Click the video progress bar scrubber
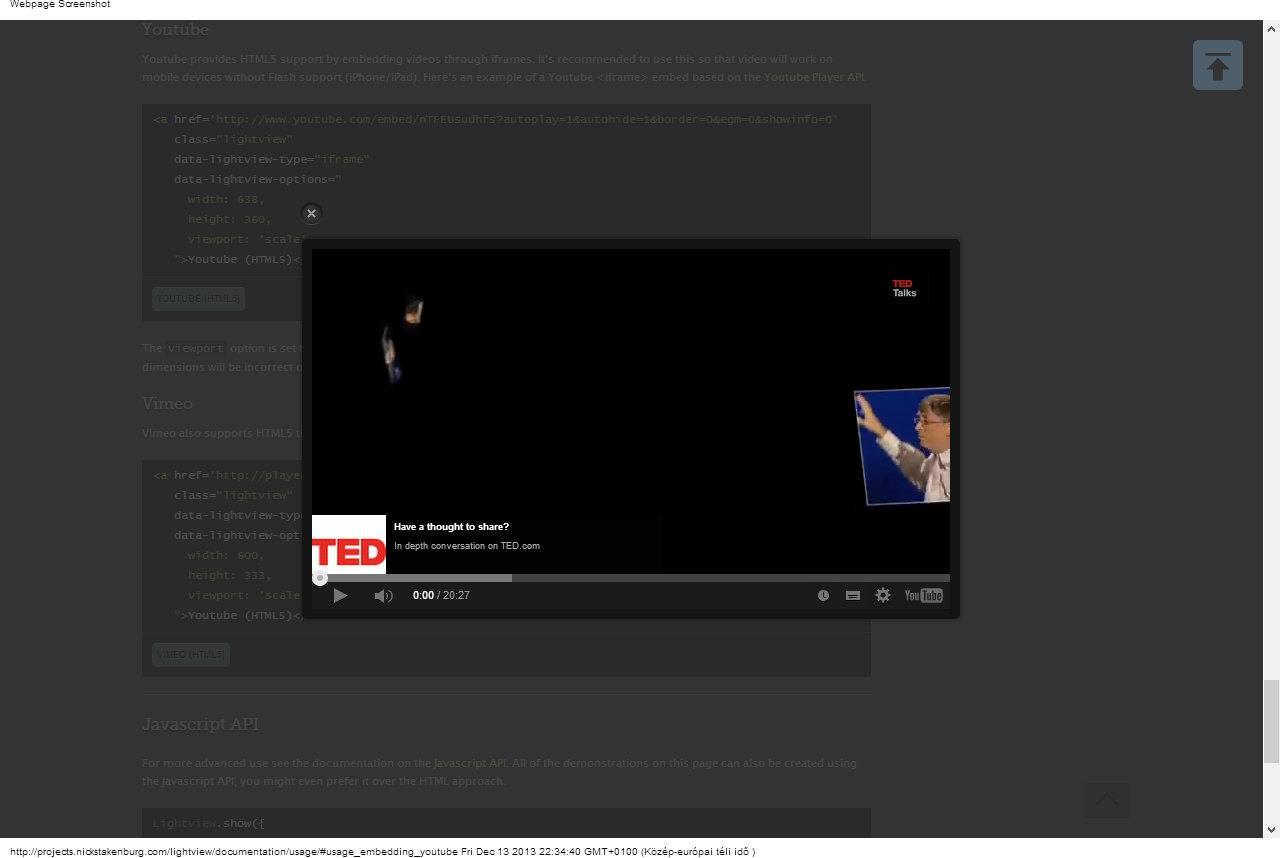 pos(320,577)
